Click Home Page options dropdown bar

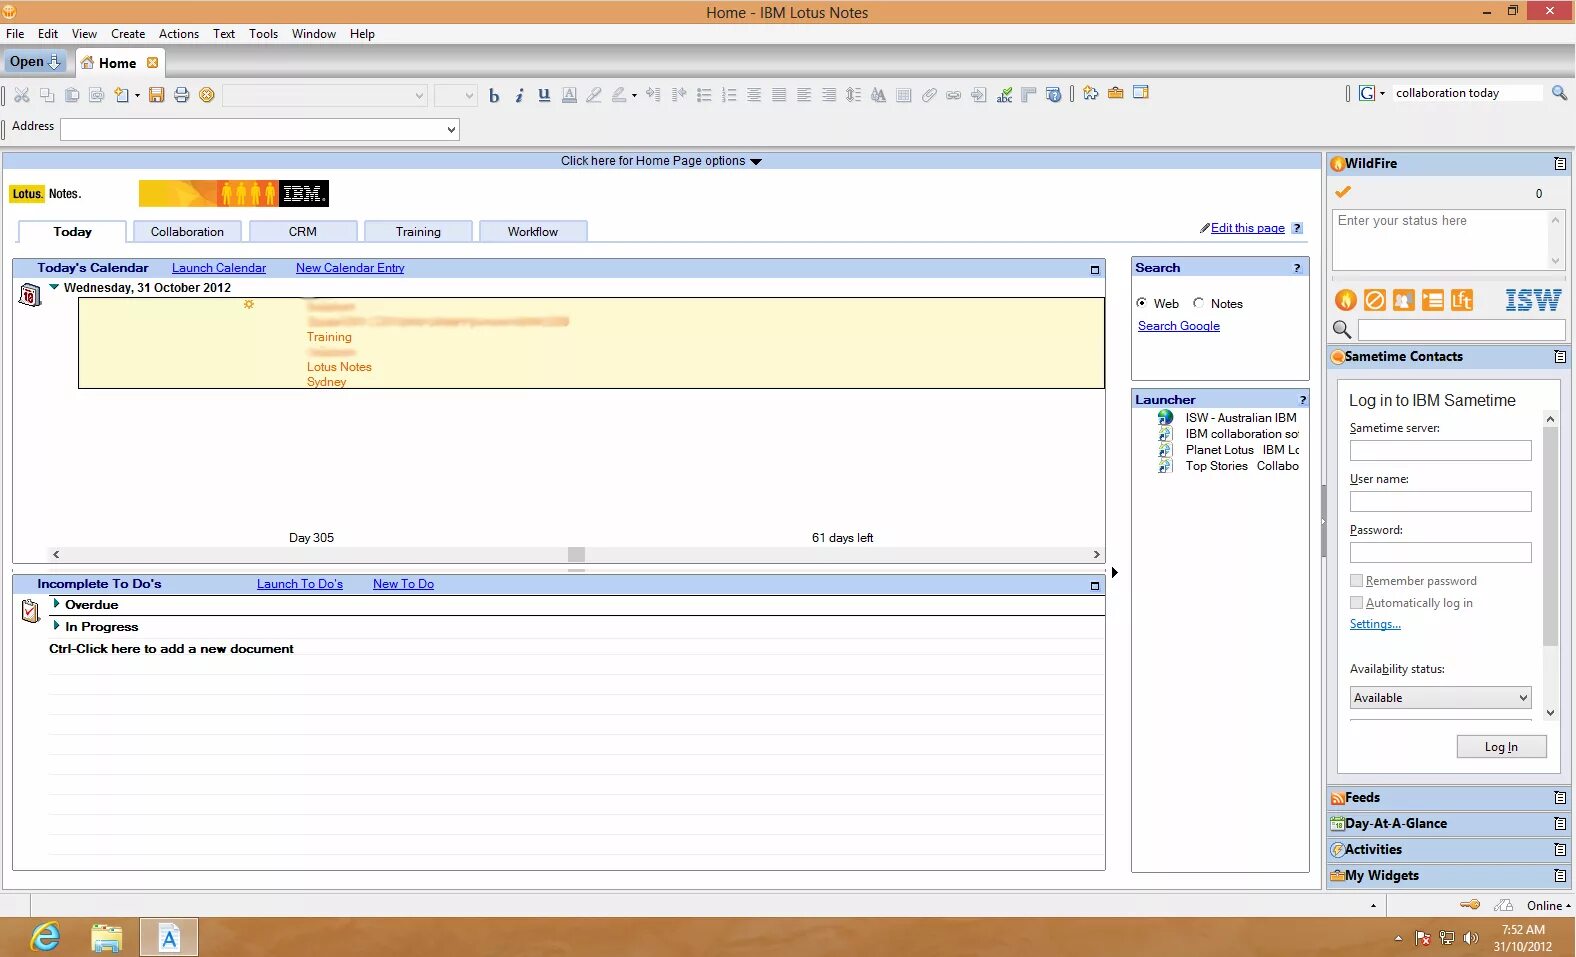(x=661, y=161)
